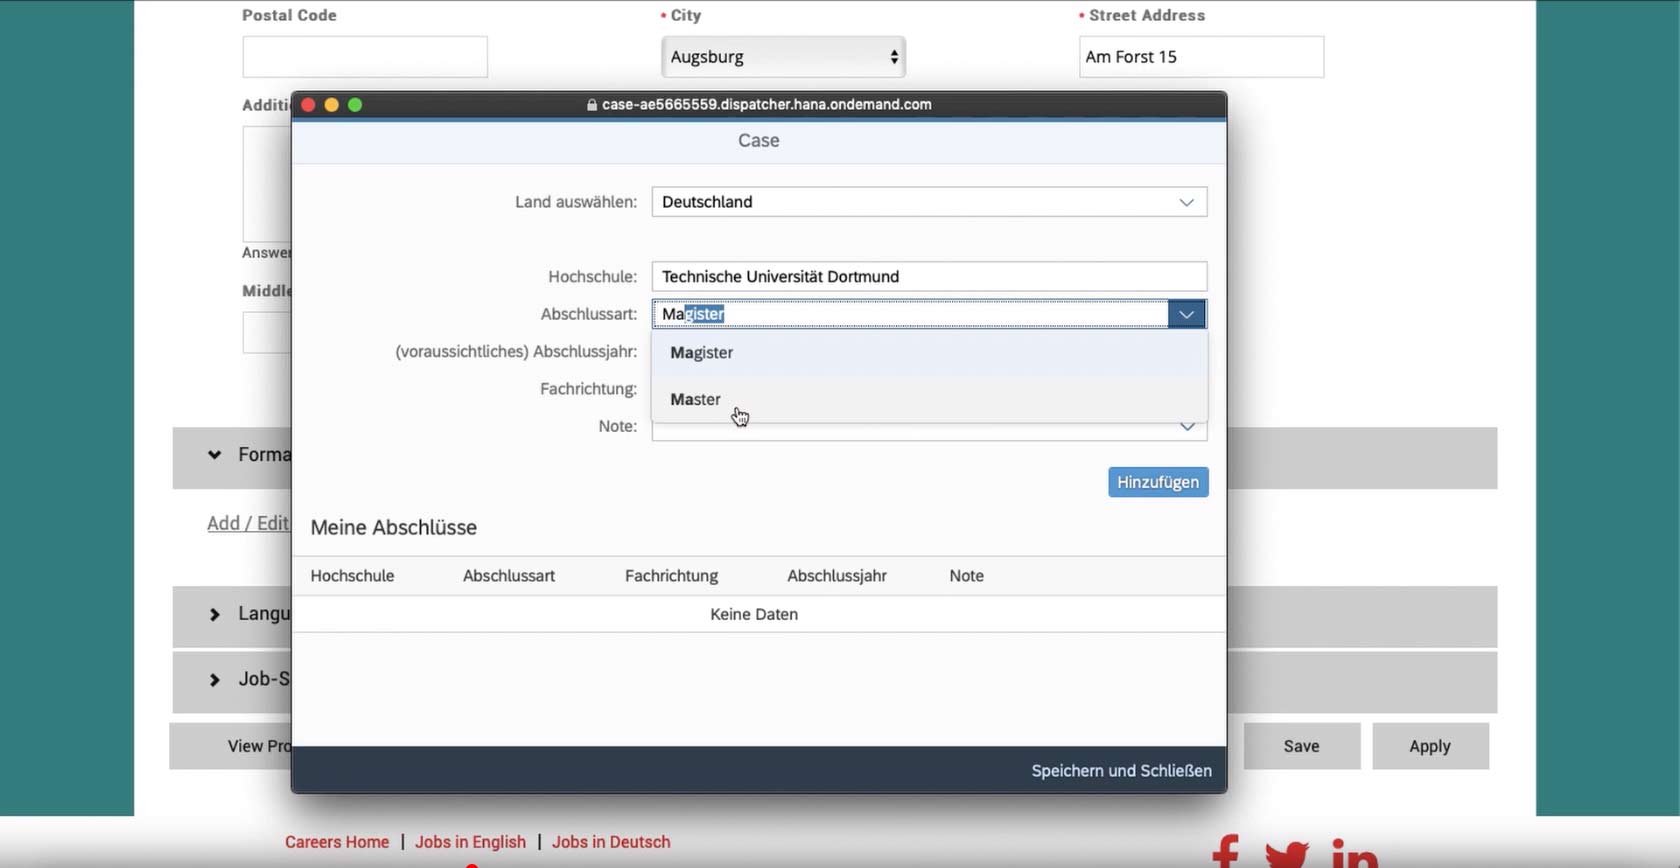
Task: Open the Careers Home link
Action: pyautogui.click(x=337, y=842)
